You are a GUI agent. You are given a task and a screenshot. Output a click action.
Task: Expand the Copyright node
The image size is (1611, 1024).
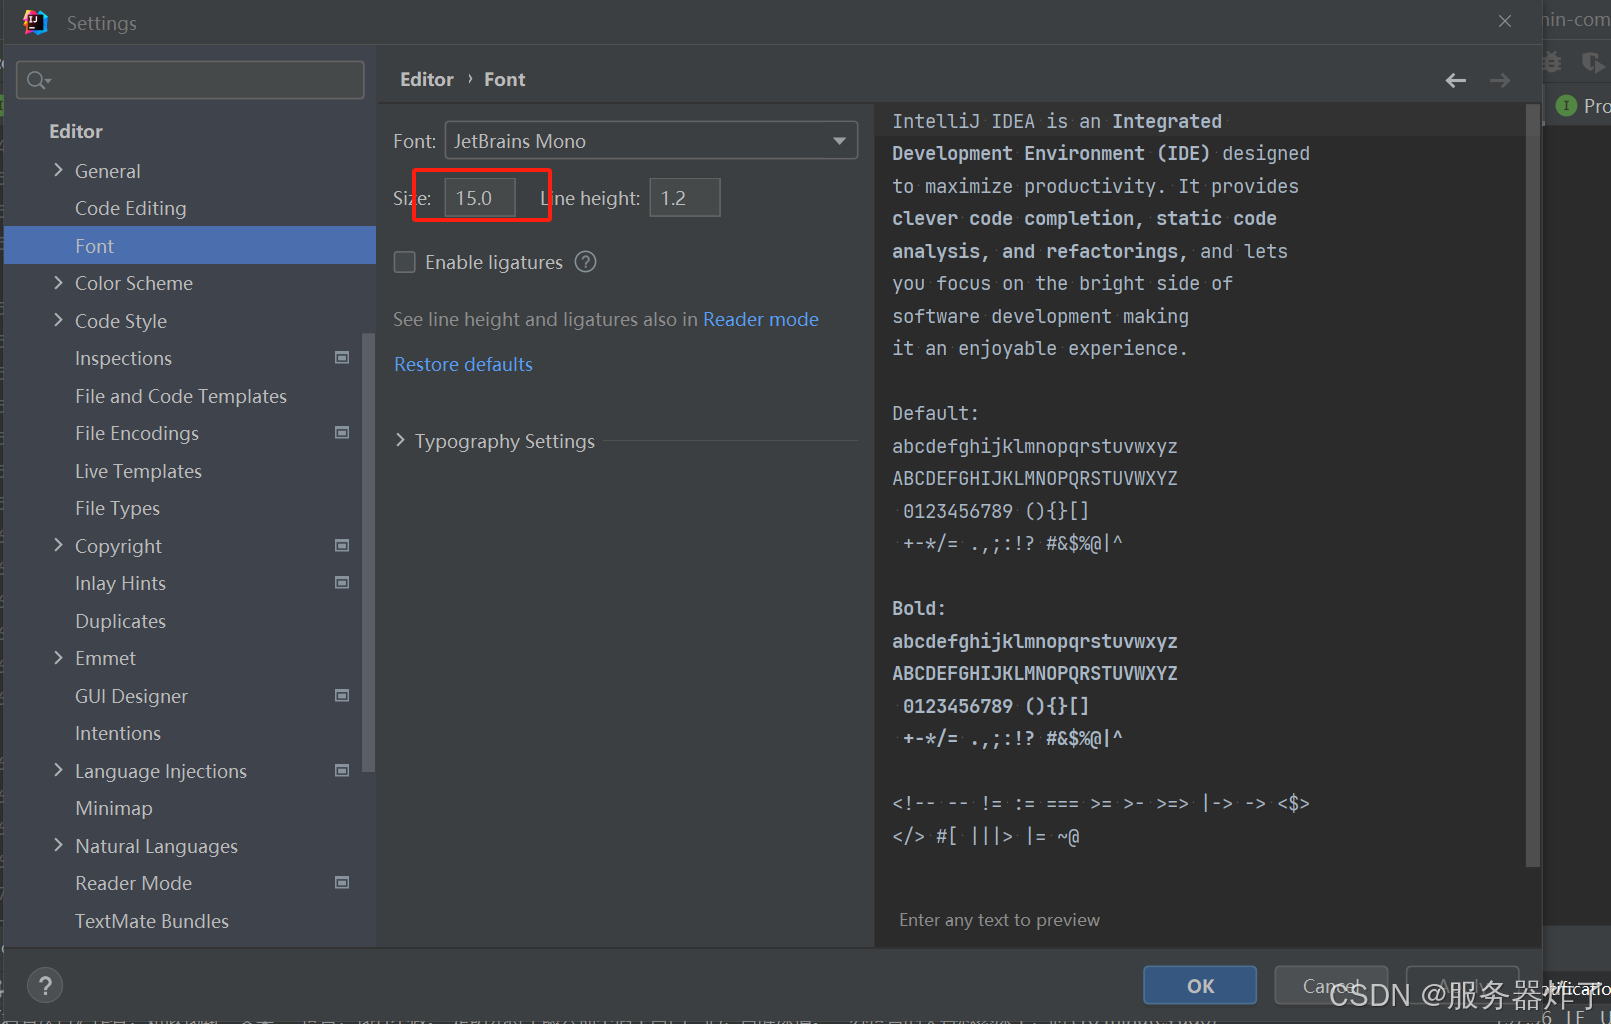(58, 546)
